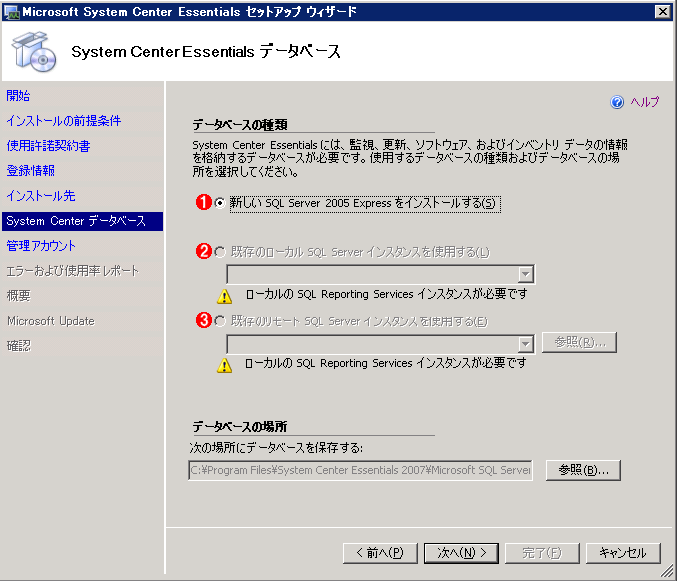Screen dimensions: 677x581
Task: Click Microsoft Update sidebar step
Action: click(51, 321)
